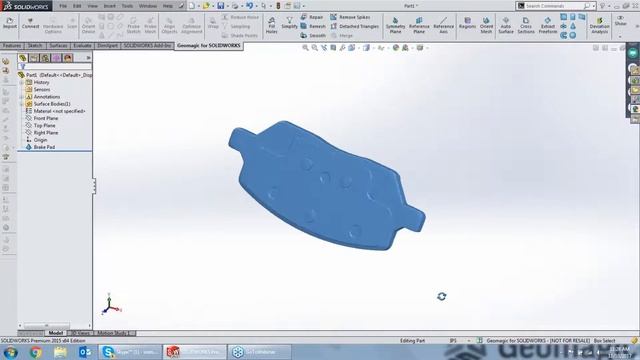The image size is (640, 360).
Task: Open the Save button dropdown arrow
Action: pos(227,6)
